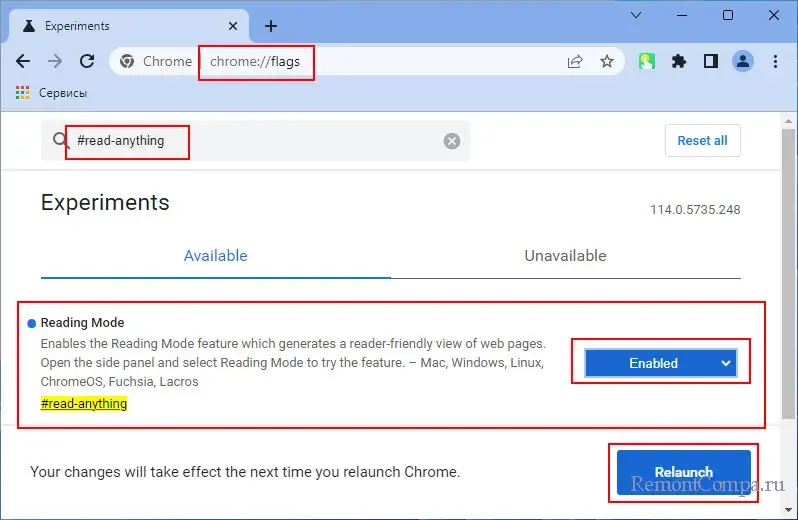Open Chrome three-dot menu
Viewport: 798px width, 520px height.
tap(775, 61)
